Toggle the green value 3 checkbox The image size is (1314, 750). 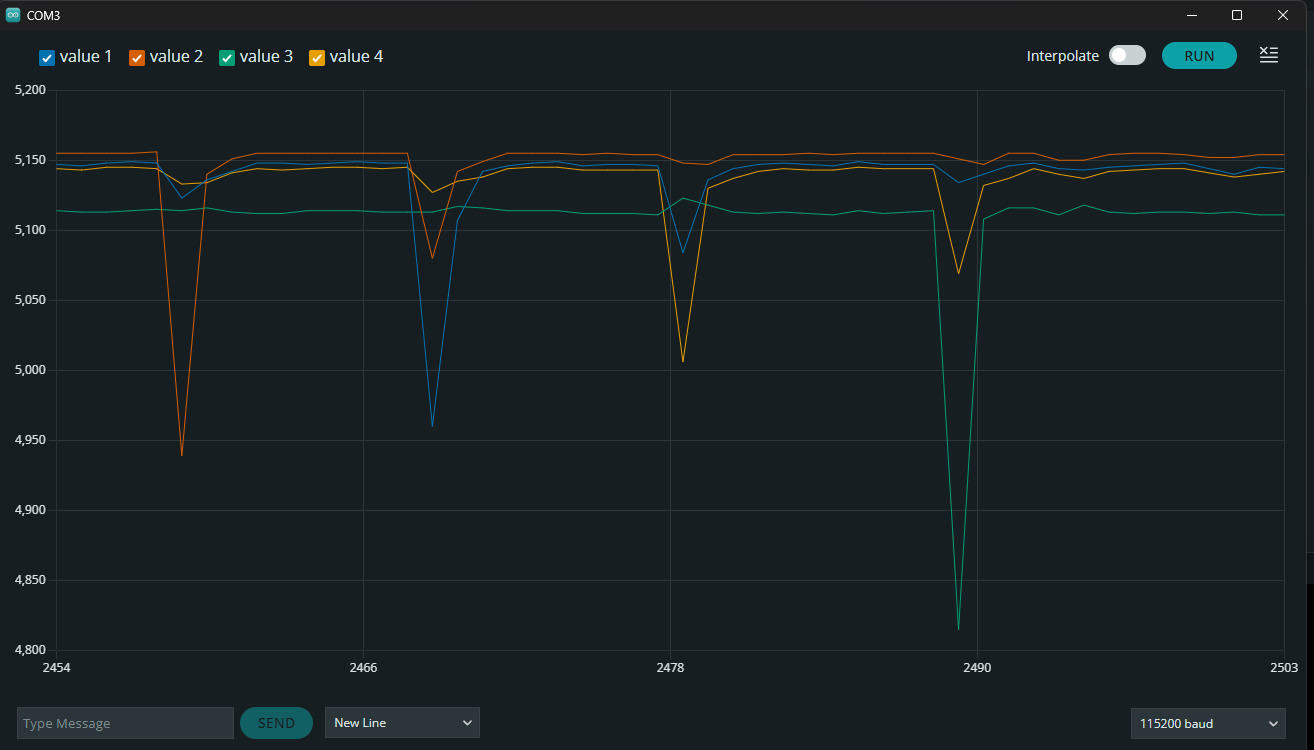227,58
